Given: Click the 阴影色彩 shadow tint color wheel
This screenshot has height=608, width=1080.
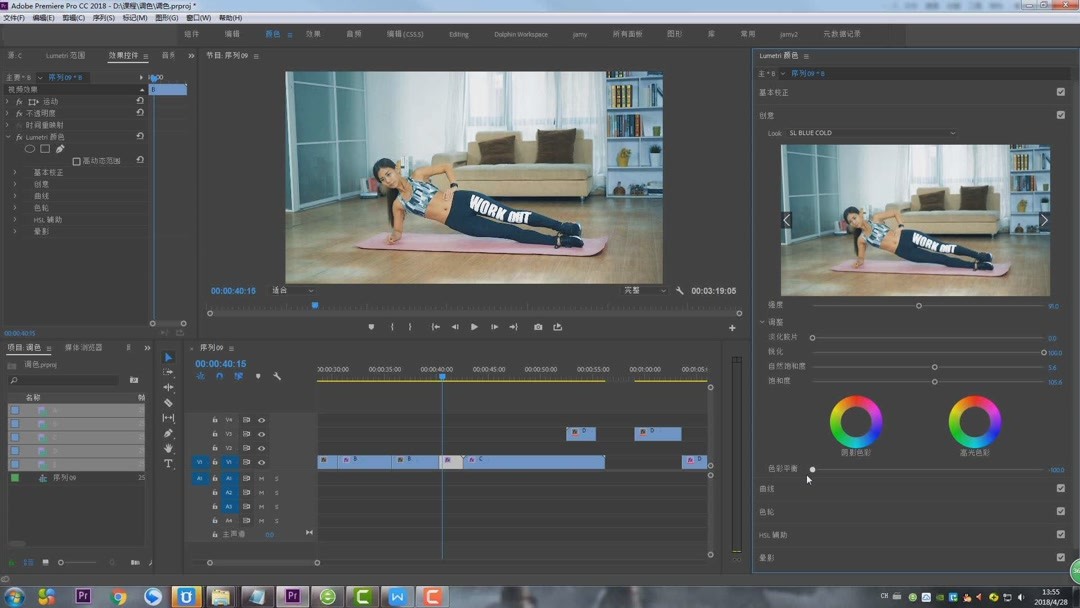Looking at the screenshot, I should coord(856,422).
